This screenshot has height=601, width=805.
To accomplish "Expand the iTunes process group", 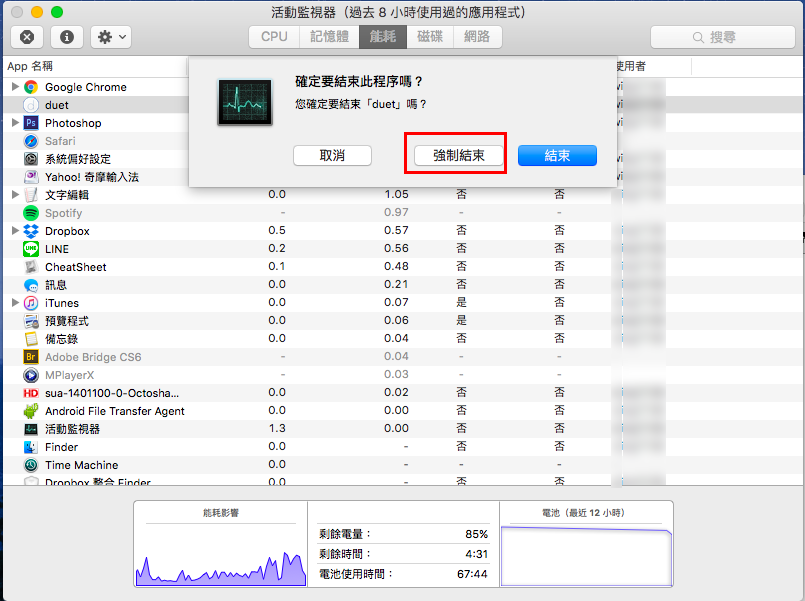I will 15,302.
